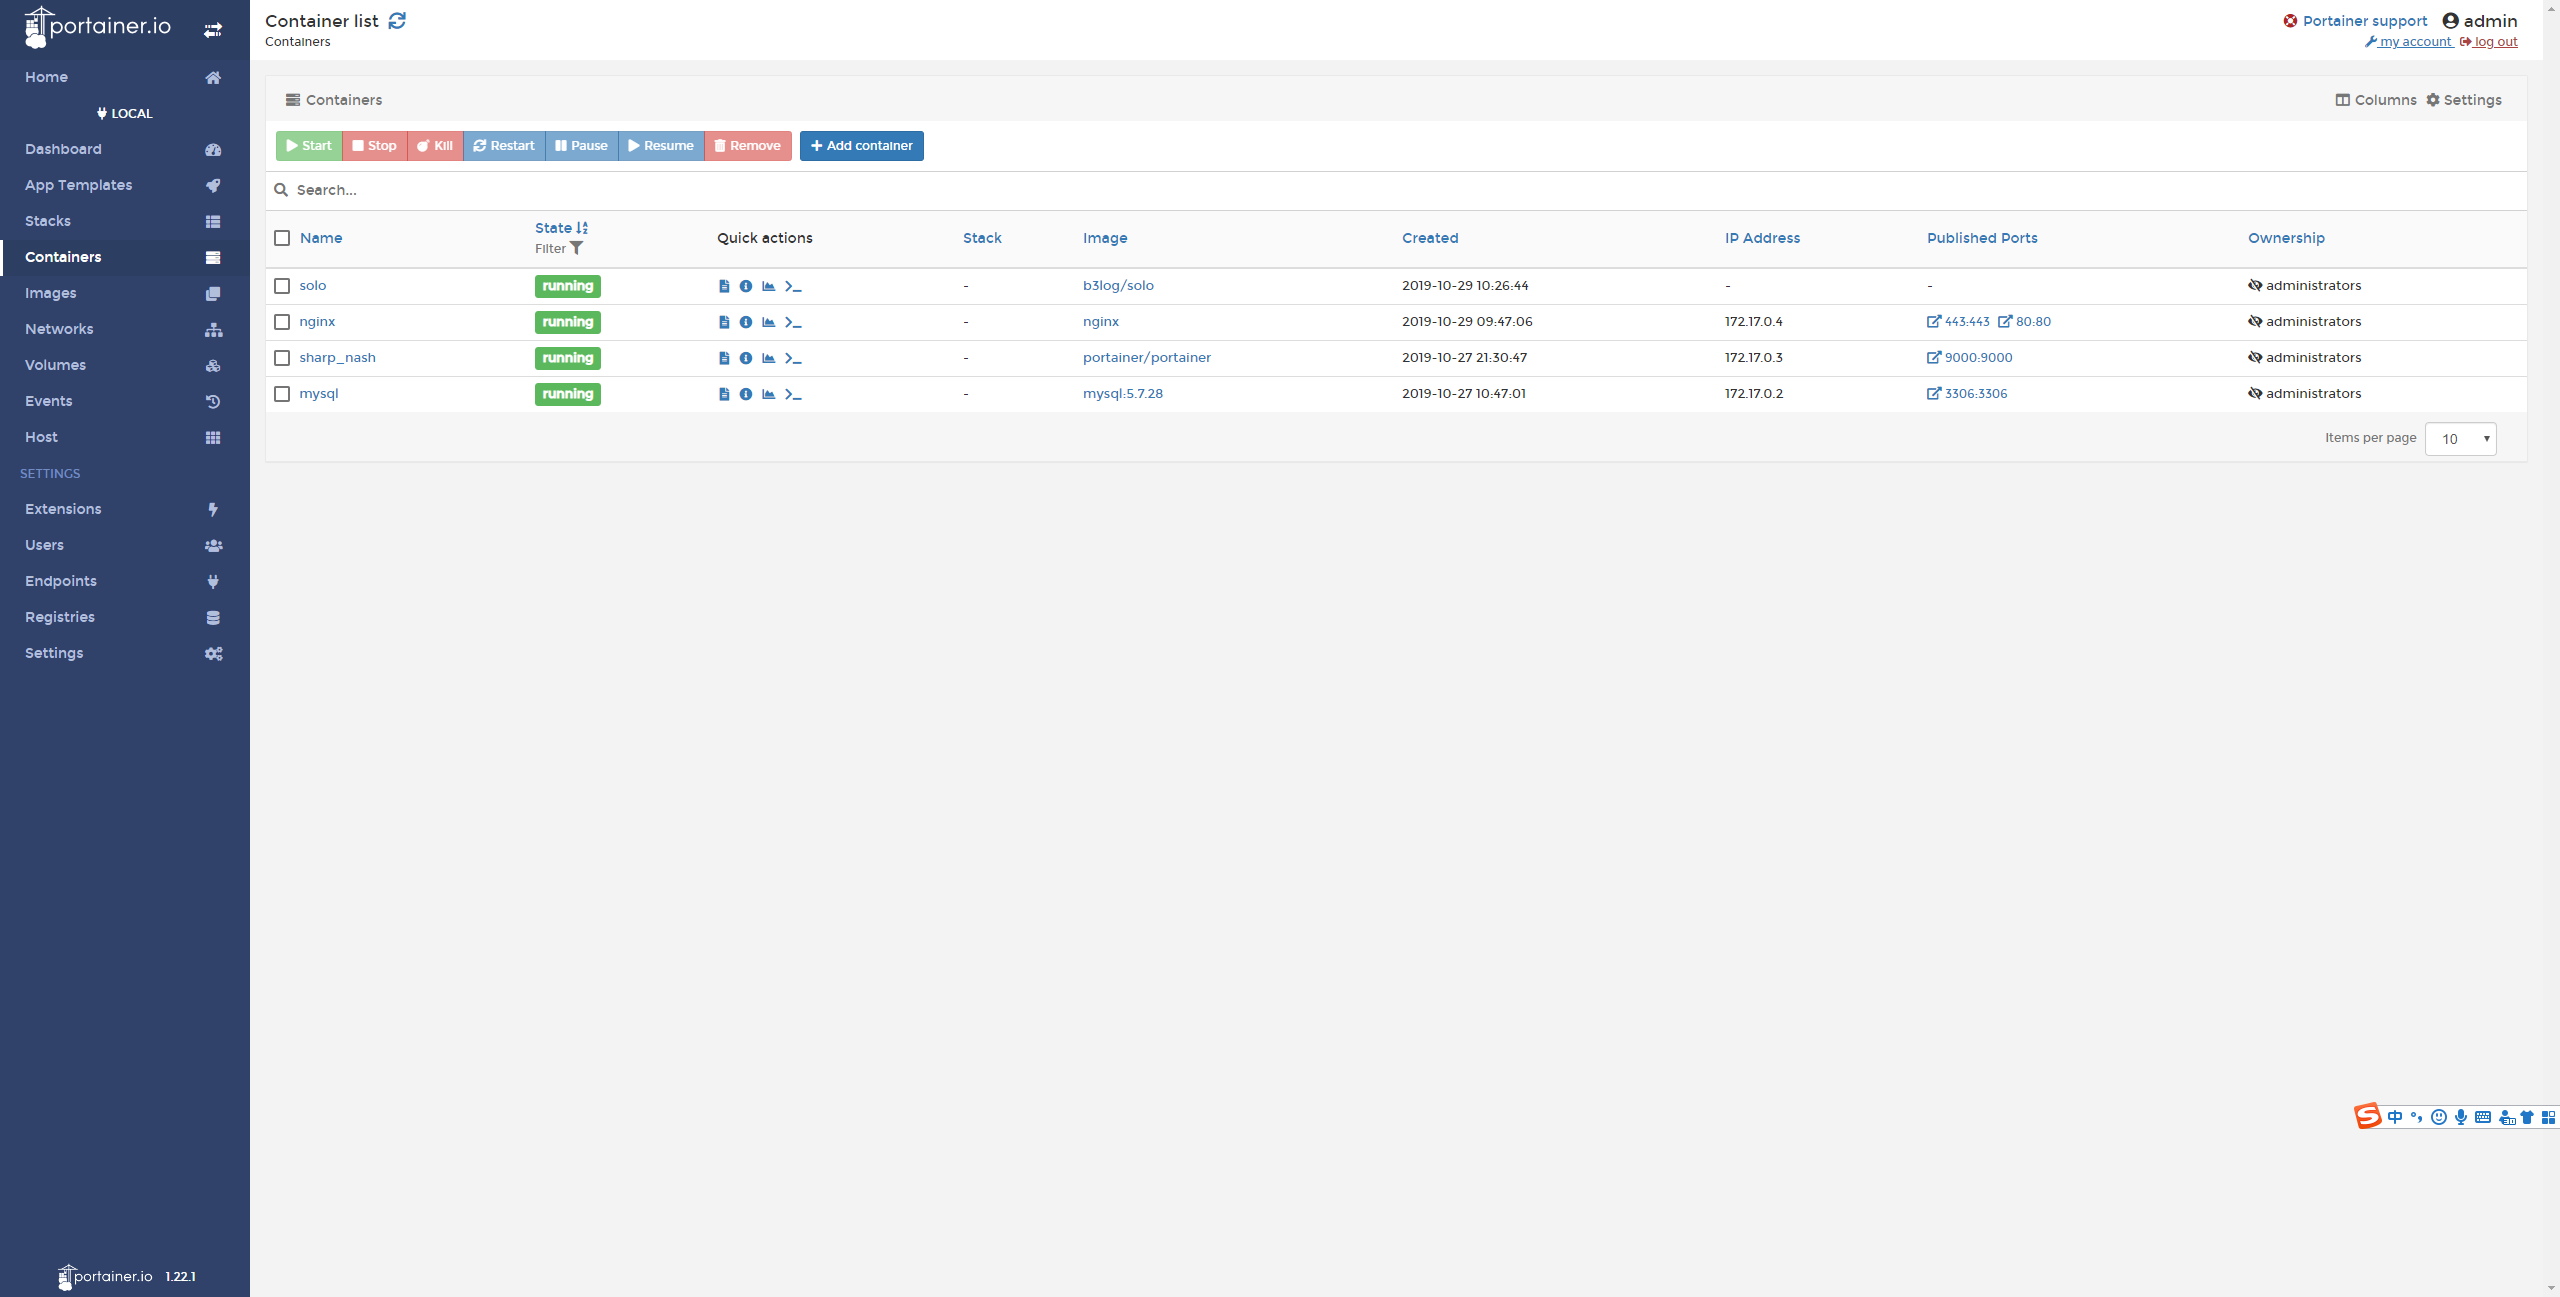Check the solo container checkbox
Image resolution: width=2560 pixels, height=1297 pixels.
pos(282,286)
